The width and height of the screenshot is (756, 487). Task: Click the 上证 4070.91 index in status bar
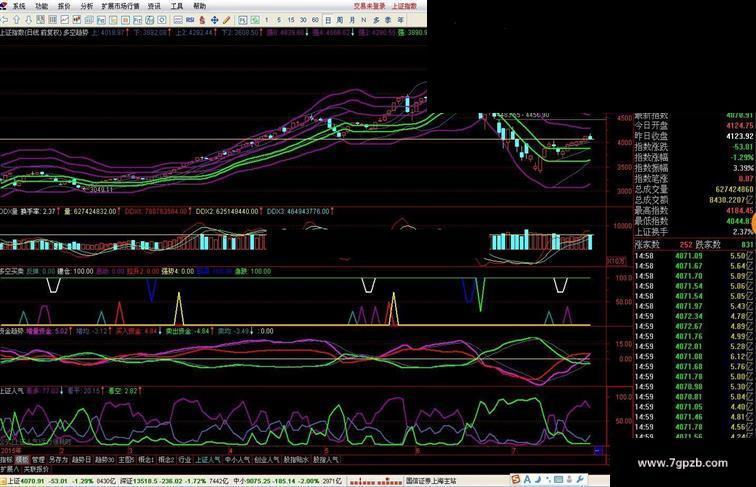26,481
